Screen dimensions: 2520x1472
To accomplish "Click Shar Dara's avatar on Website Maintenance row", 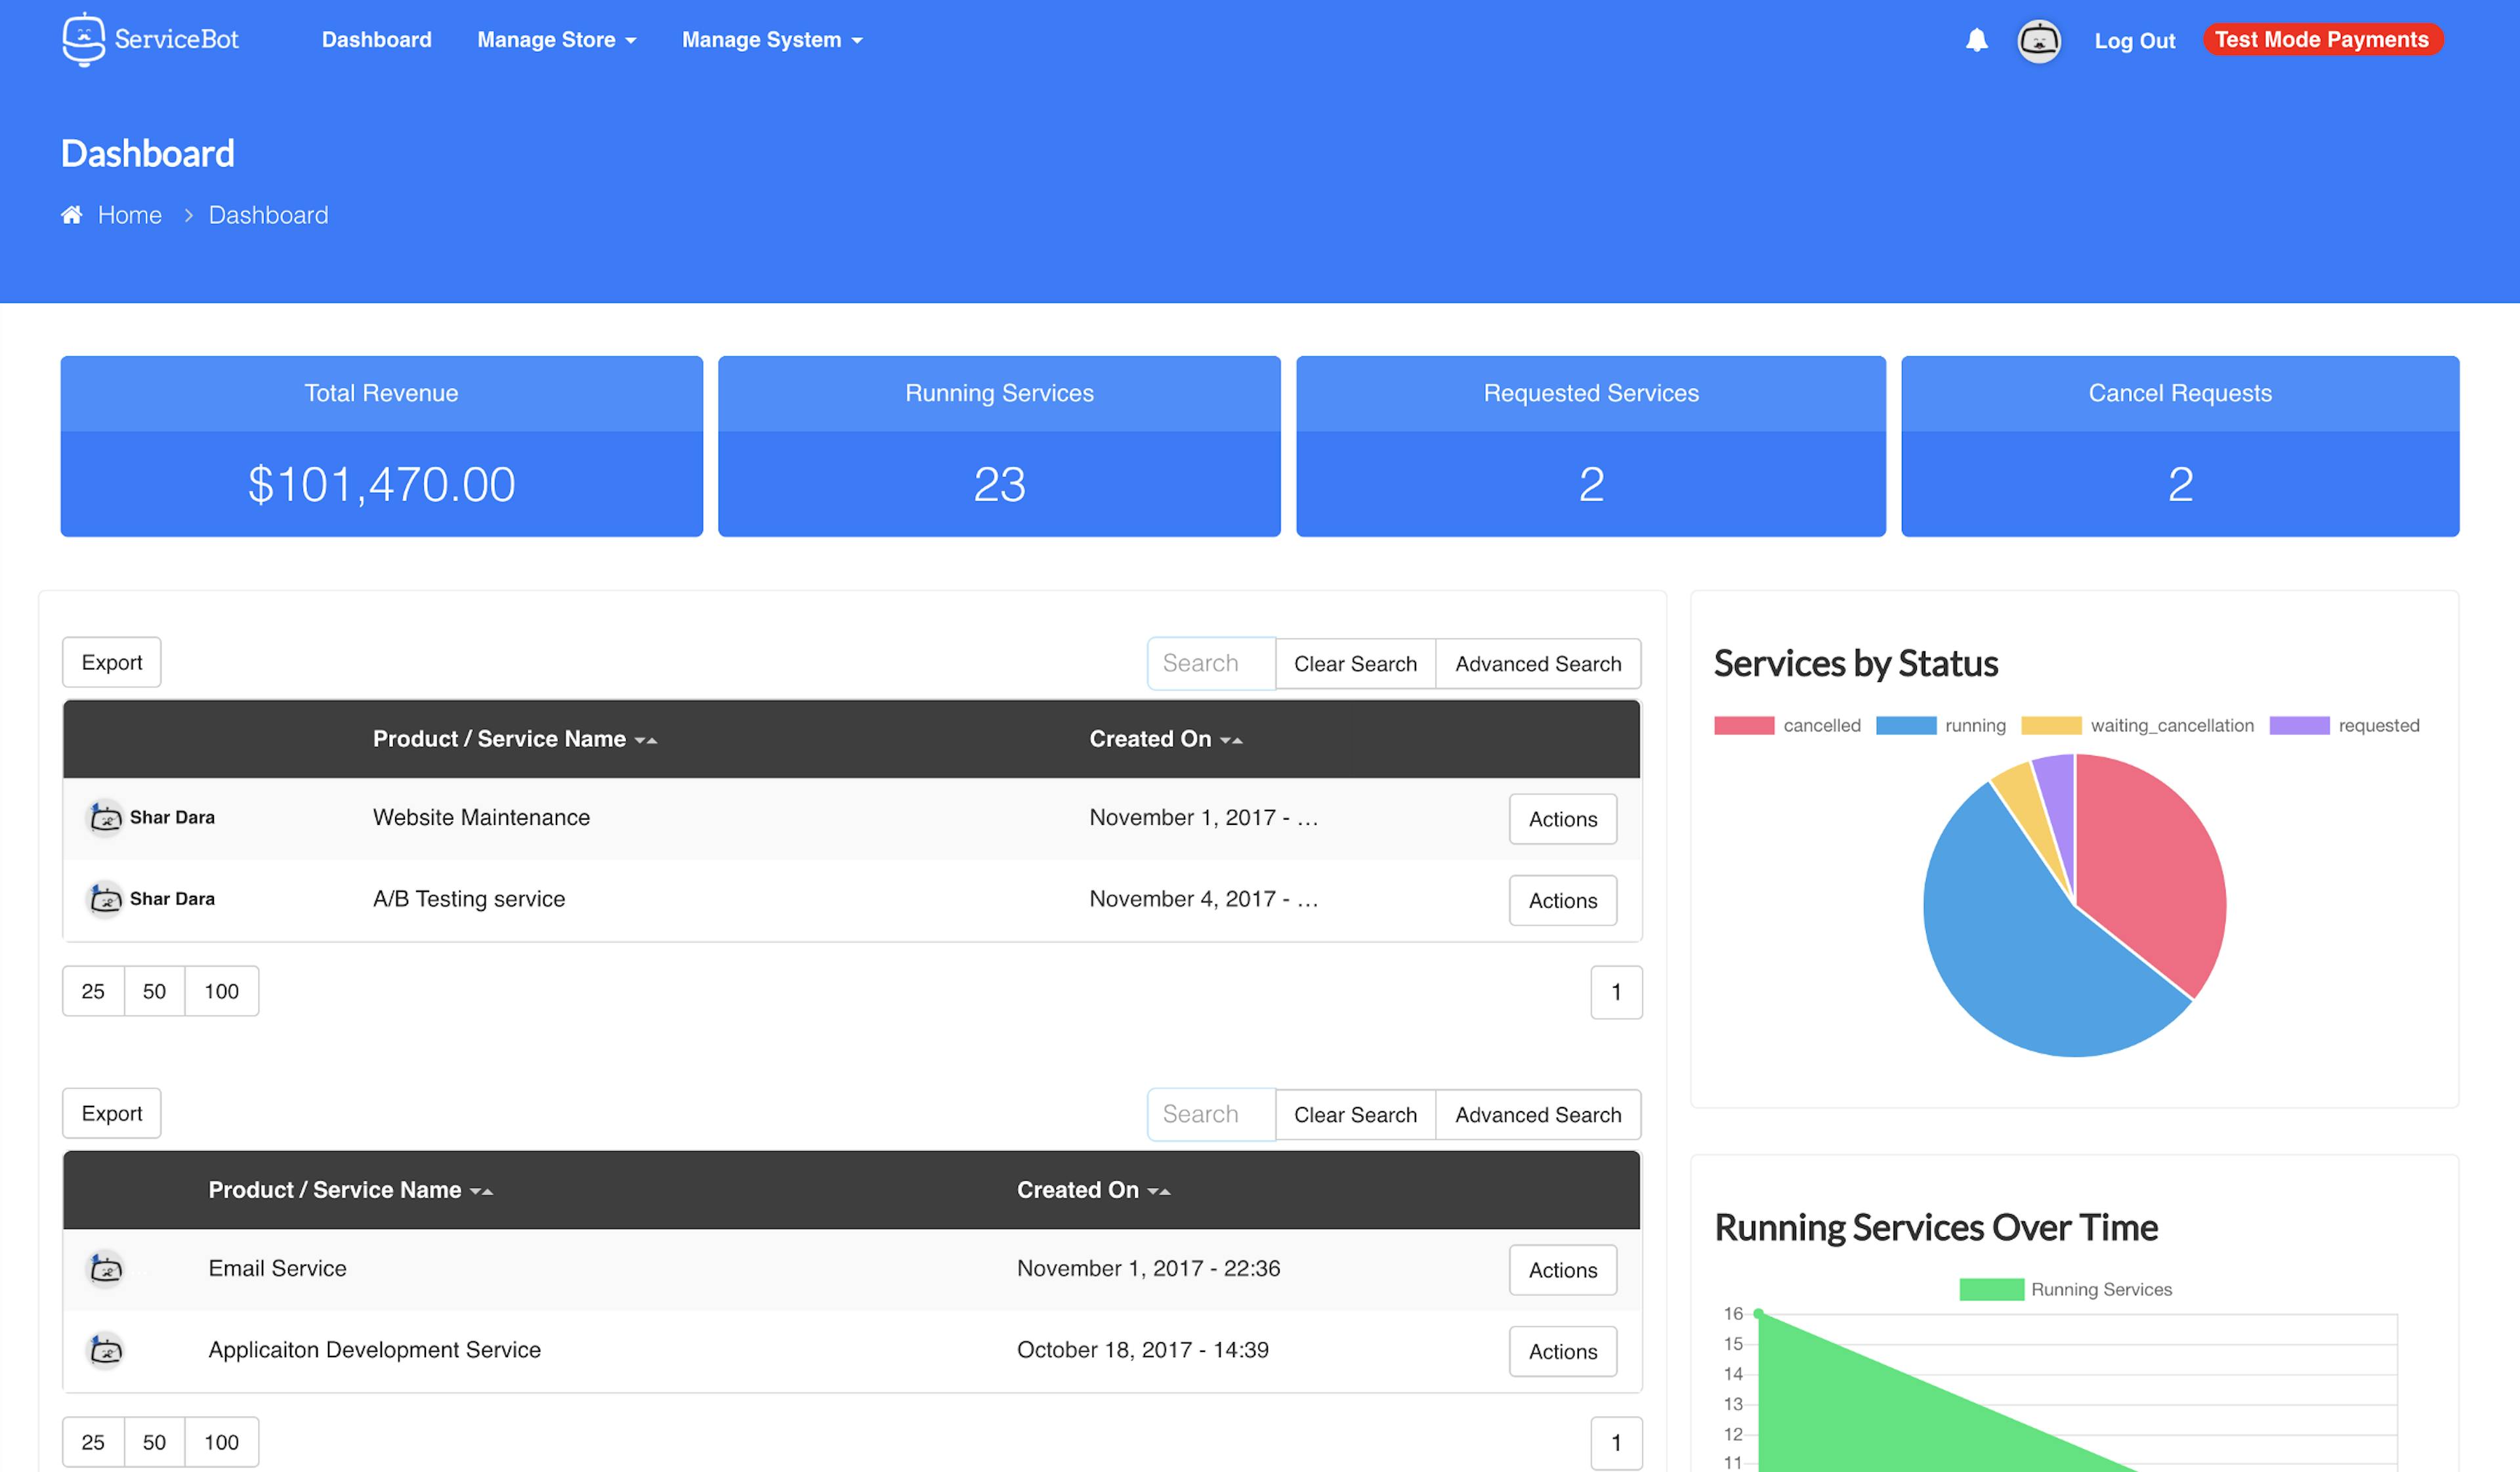I will [105, 818].
